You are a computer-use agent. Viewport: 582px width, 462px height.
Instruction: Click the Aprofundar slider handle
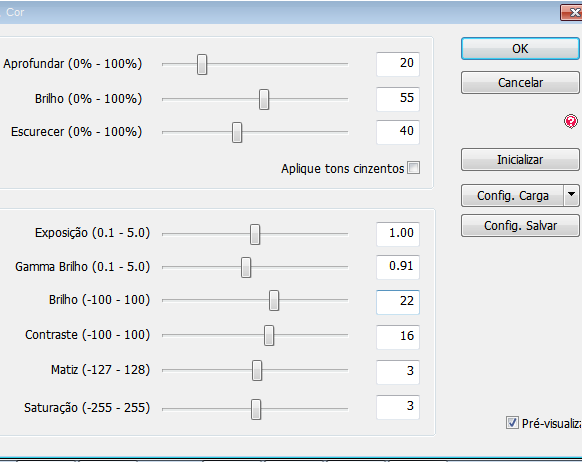click(202, 64)
